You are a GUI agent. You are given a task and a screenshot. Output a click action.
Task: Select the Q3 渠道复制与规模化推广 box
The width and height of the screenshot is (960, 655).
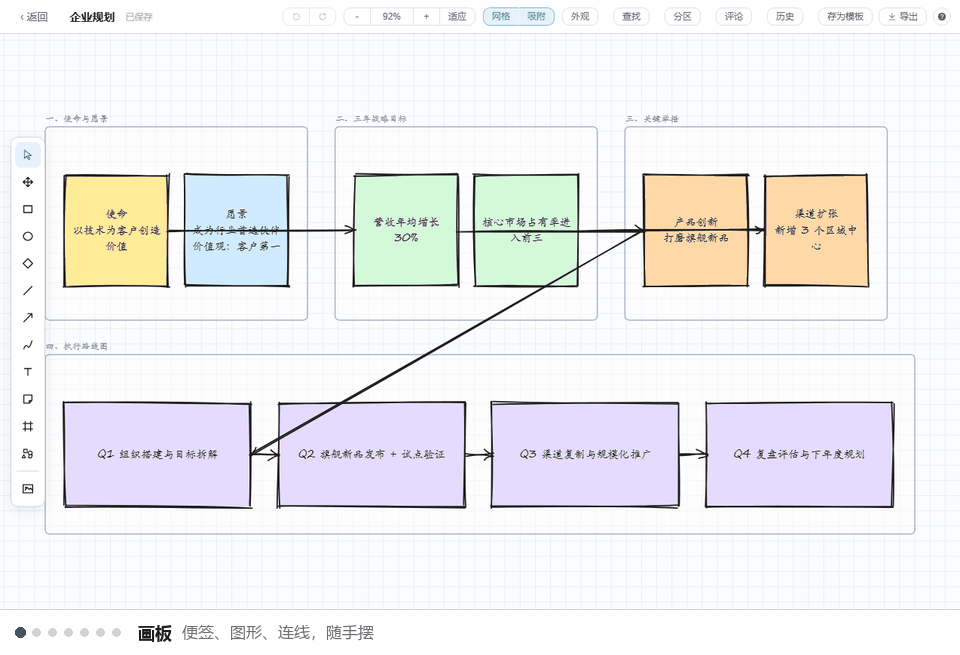(x=585, y=454)
